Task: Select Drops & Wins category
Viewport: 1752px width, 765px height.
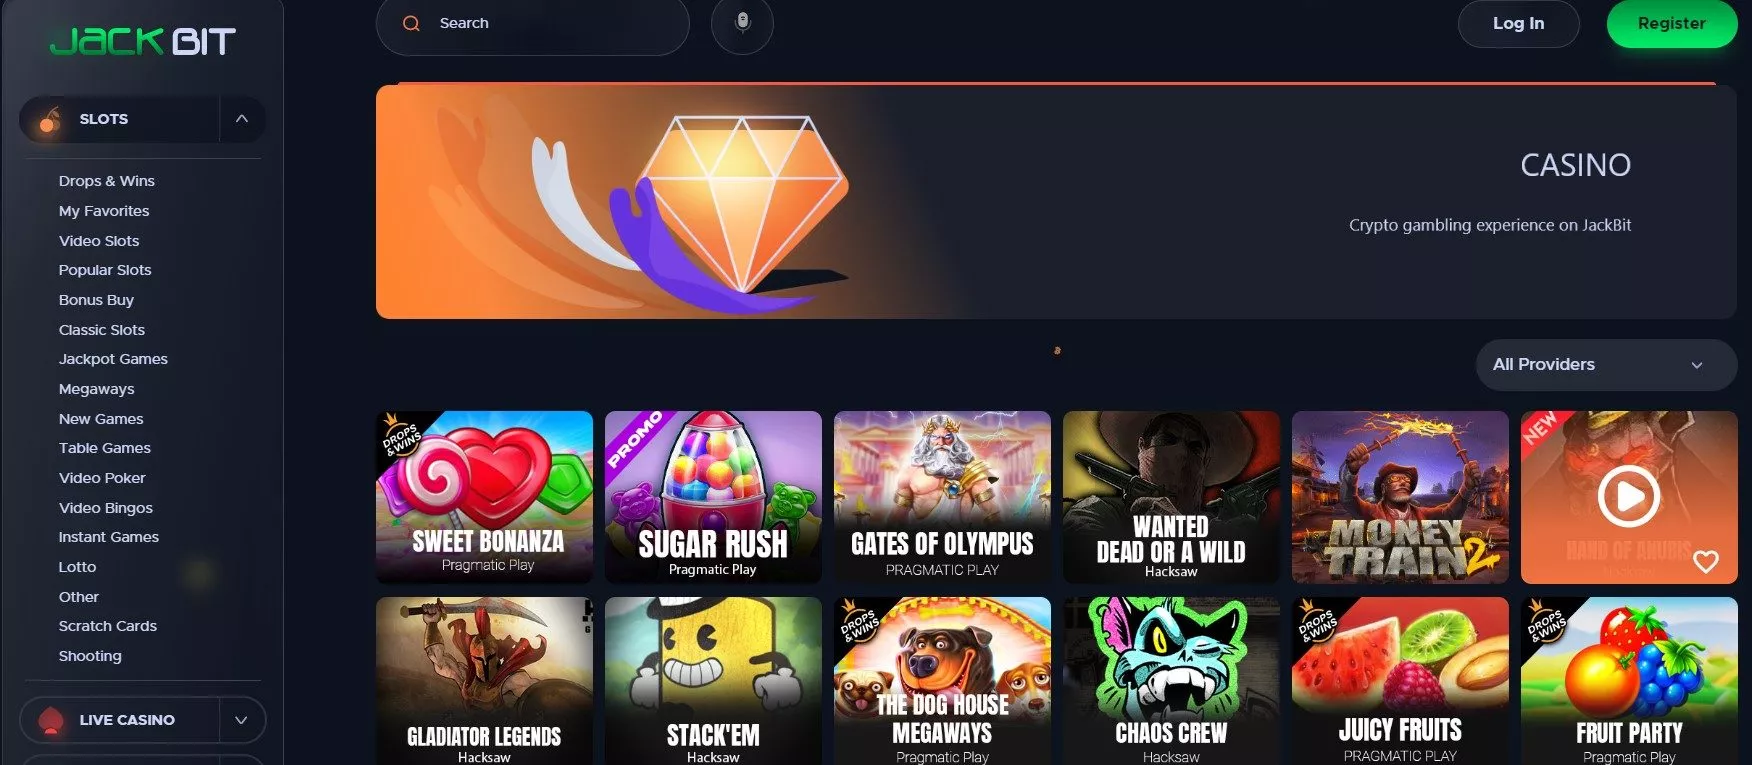Action: pos(107,181)
